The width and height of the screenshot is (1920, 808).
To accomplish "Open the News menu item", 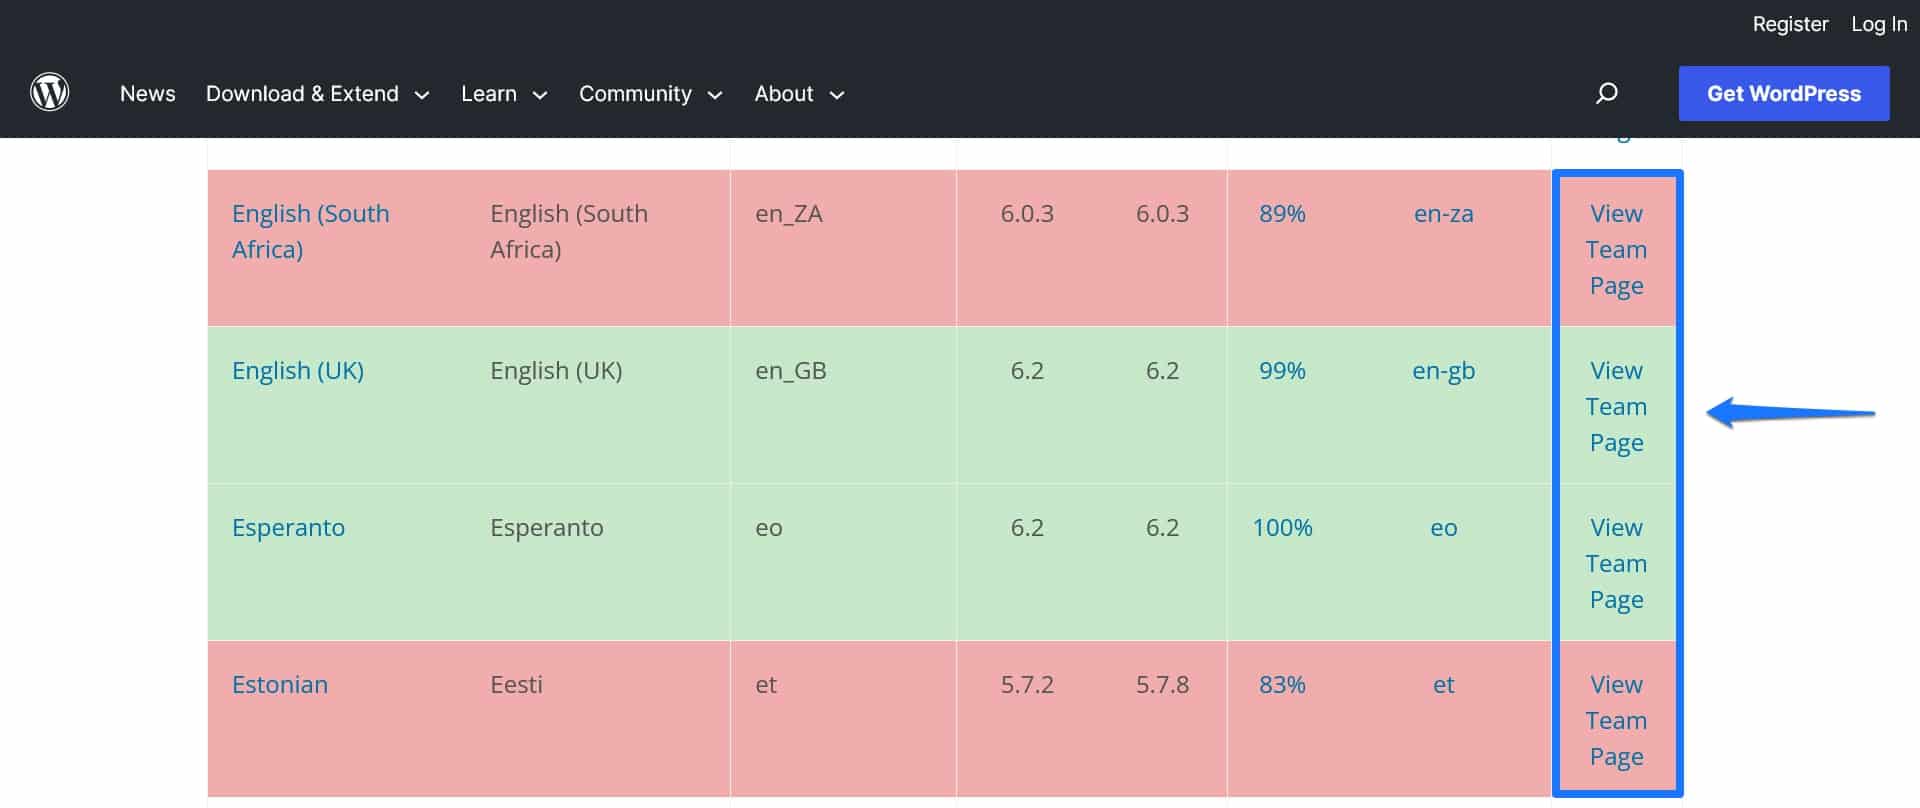I will 147,94.
